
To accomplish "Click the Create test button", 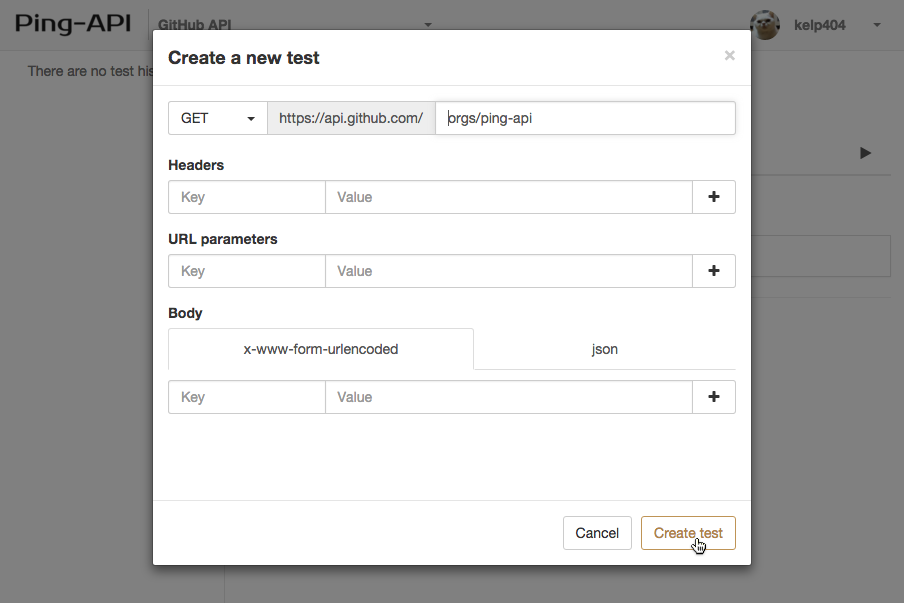I will tap(688, 533).
